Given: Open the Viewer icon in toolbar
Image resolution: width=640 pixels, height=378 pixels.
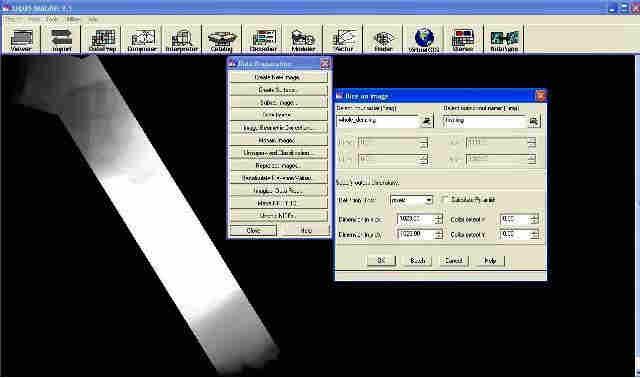Looking at the screenshot, I should tap(21, 39).
